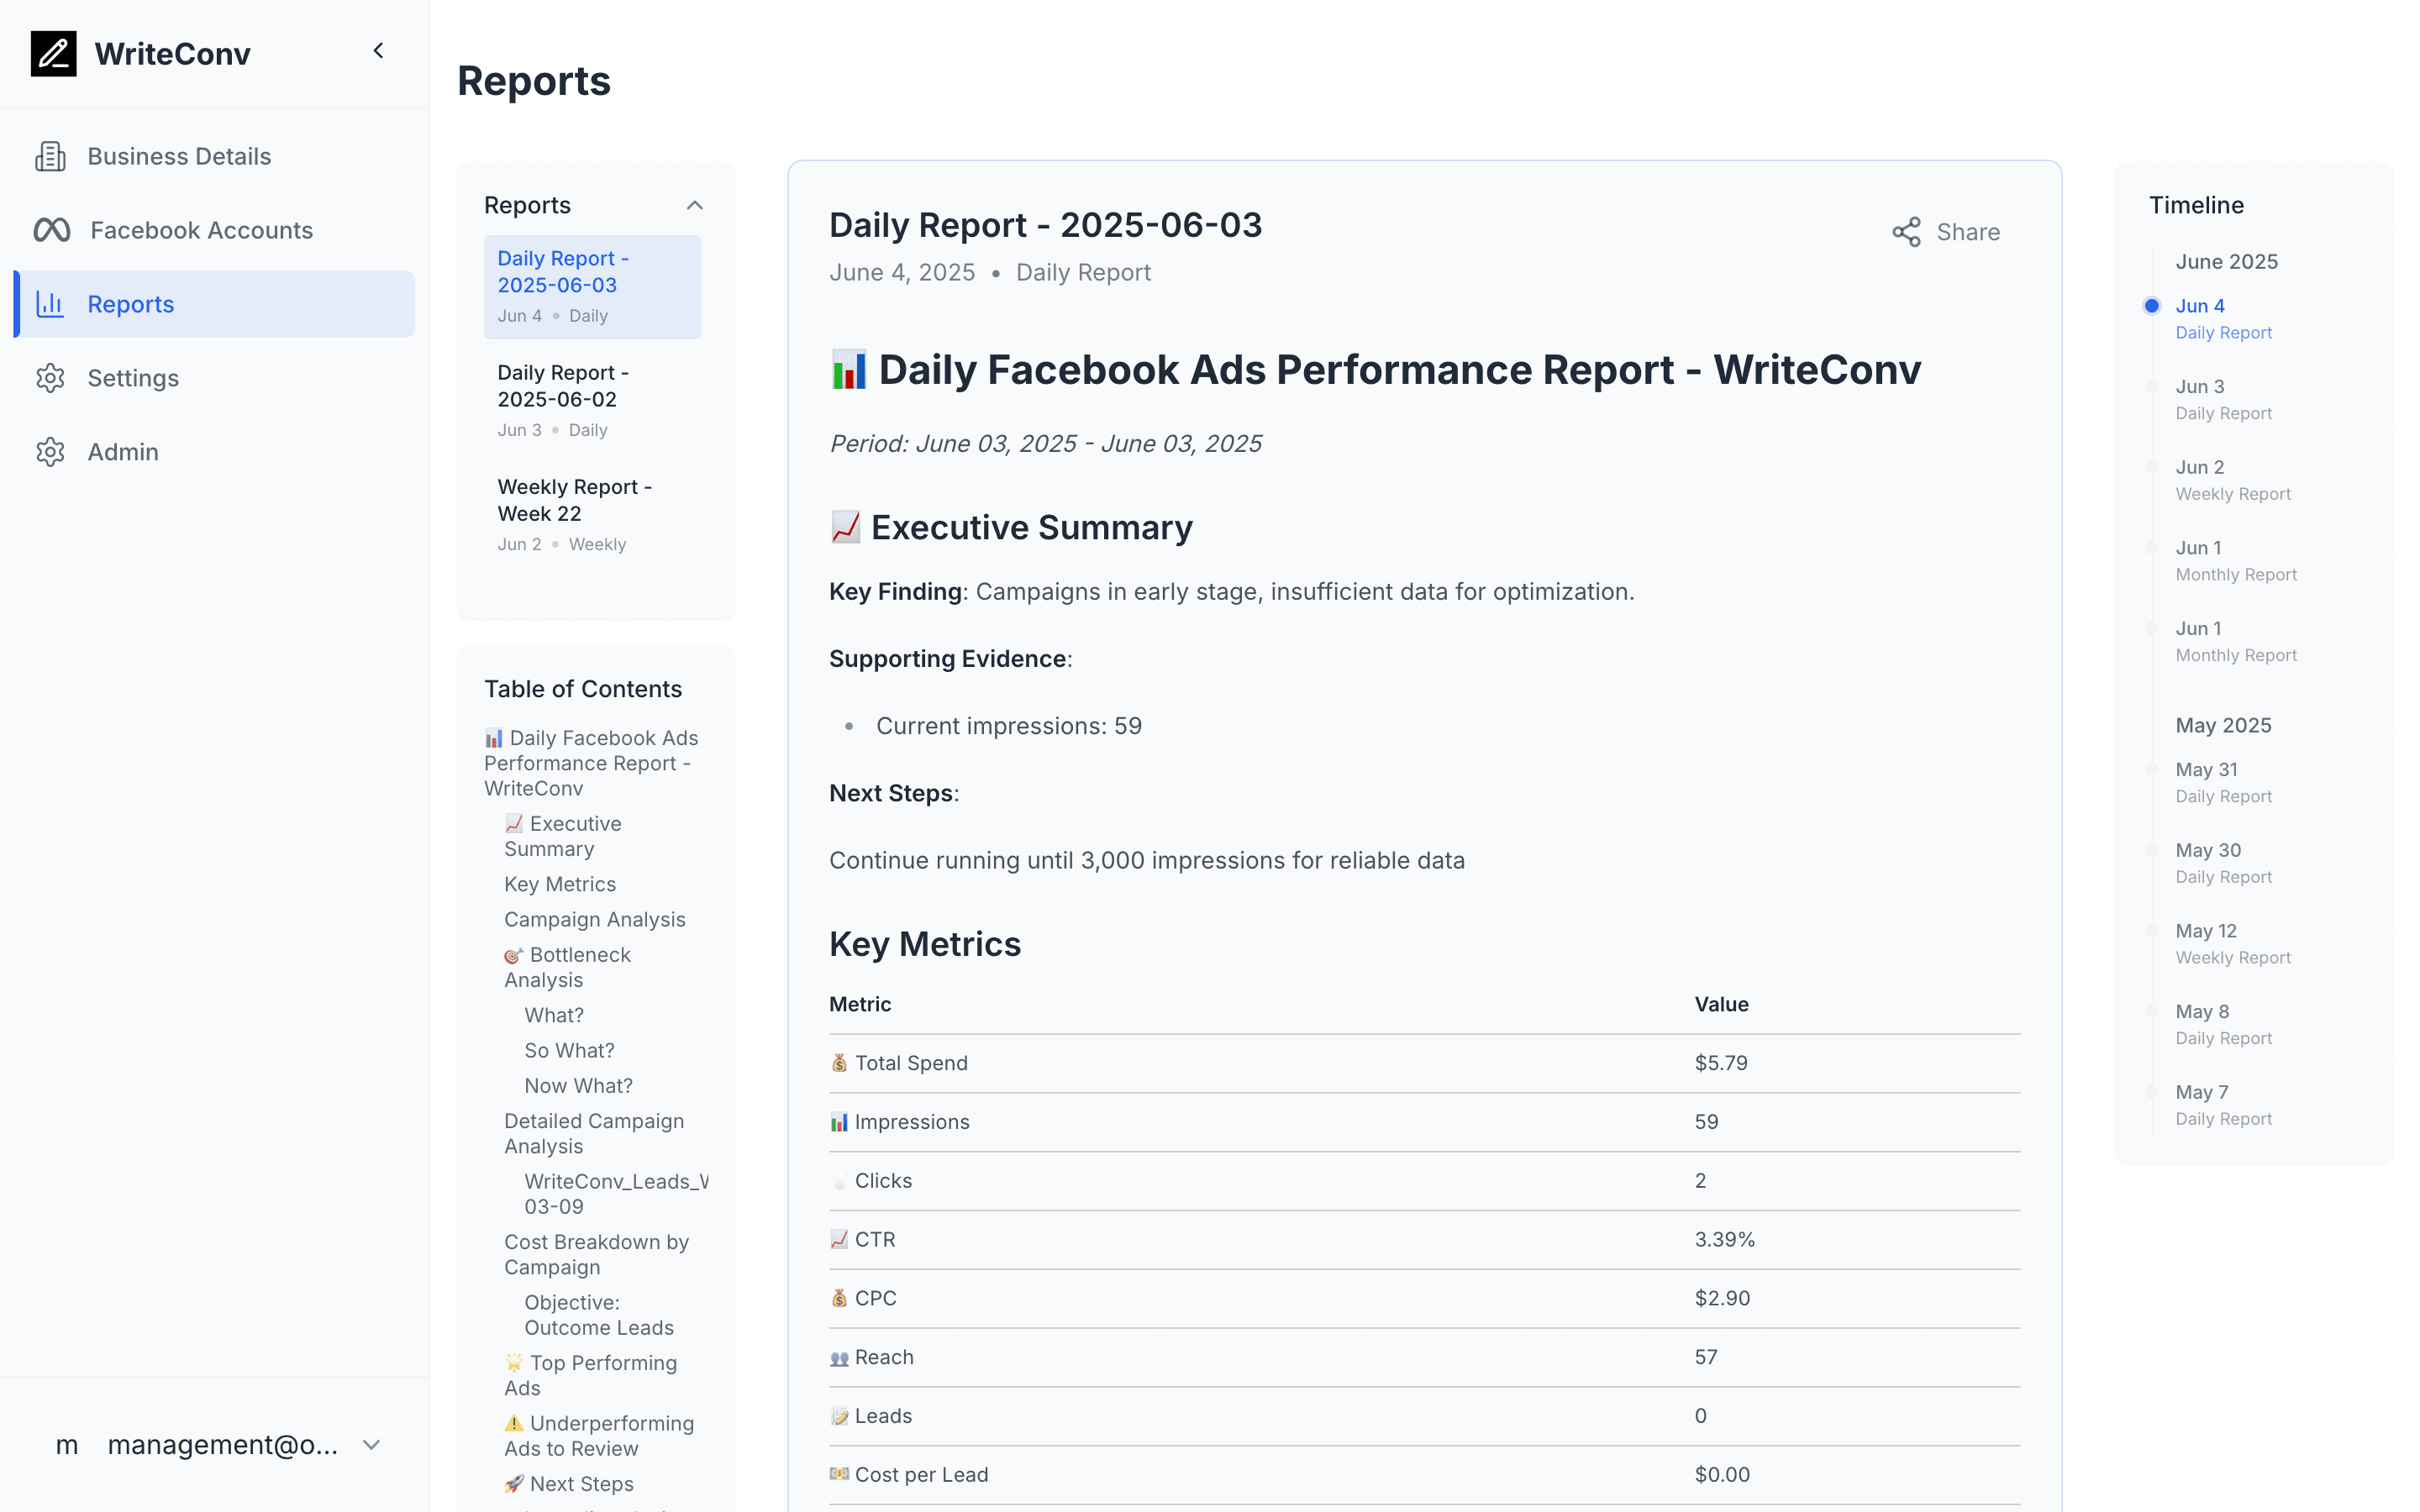Go to Reports in the sidebar
The width and height of the screenshot is (2420, 1512).
(x=214, y=304)
